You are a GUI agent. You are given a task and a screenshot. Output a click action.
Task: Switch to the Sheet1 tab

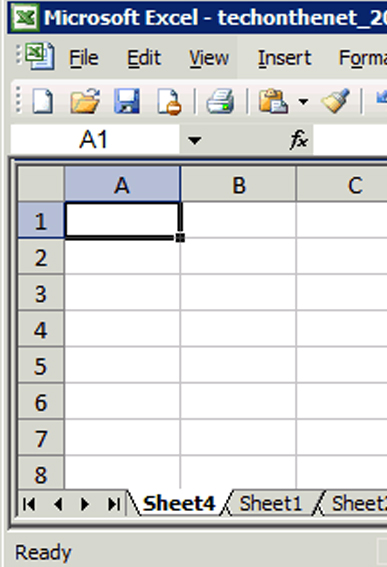(271, 503)
